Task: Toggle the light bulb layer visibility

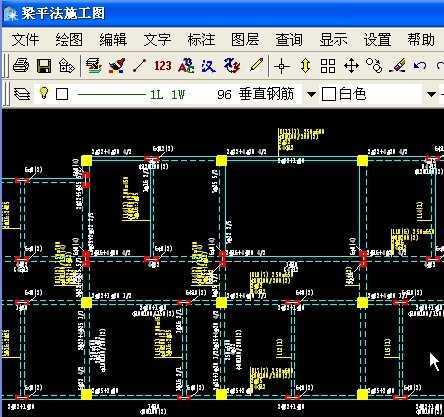Action: (x=44, y=93)
